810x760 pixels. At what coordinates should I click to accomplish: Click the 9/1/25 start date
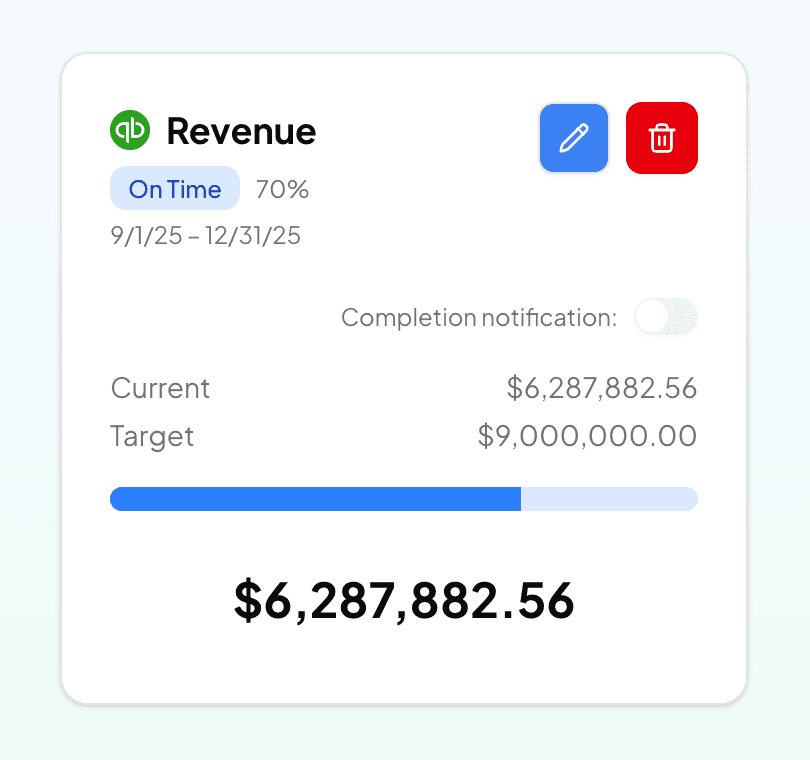point(147,236)
